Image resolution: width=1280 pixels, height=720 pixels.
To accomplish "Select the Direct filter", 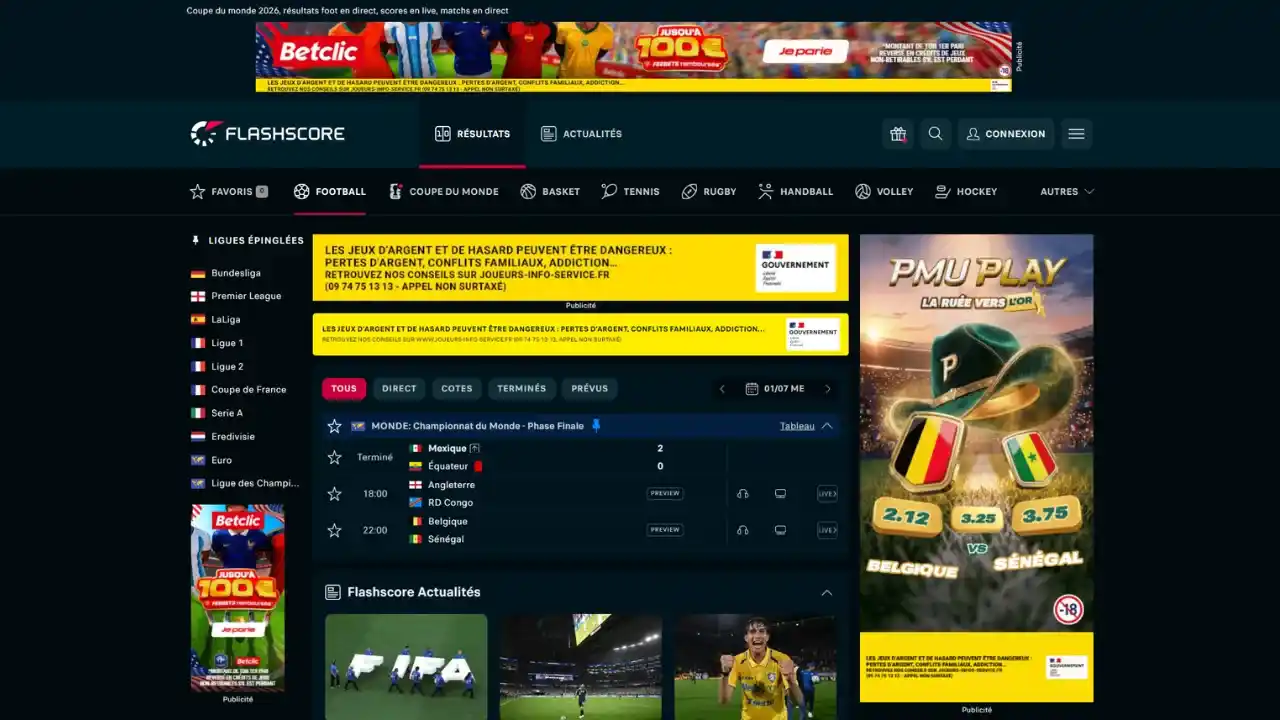I will tap(399, 389).
